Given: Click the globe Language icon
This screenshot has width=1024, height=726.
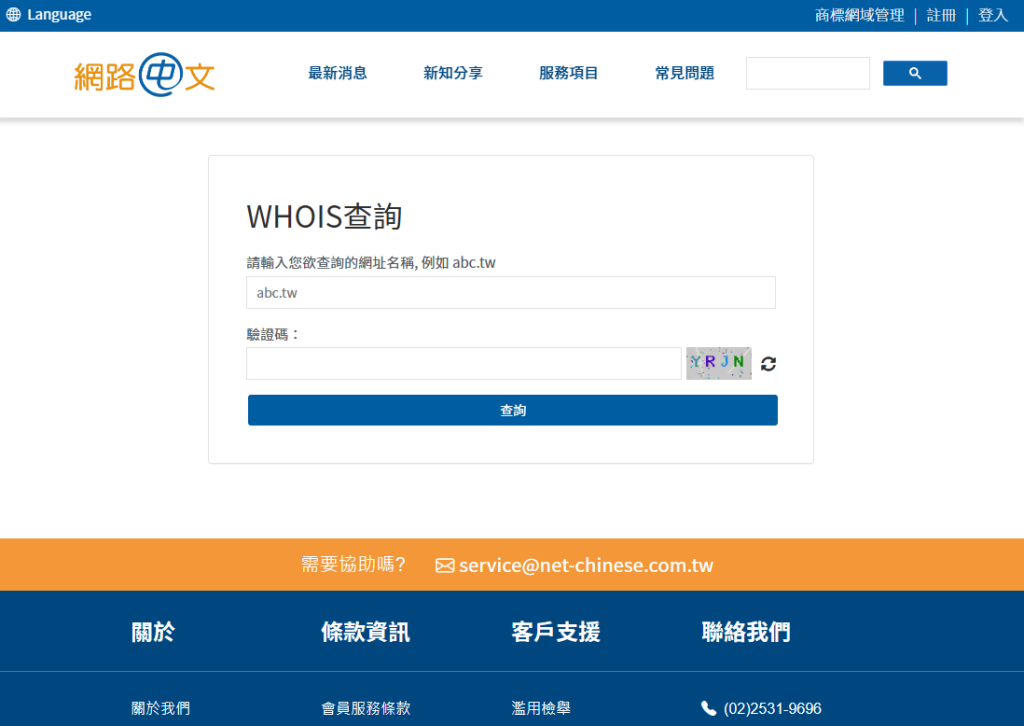Looking at the screenshot, I should 13,14.
